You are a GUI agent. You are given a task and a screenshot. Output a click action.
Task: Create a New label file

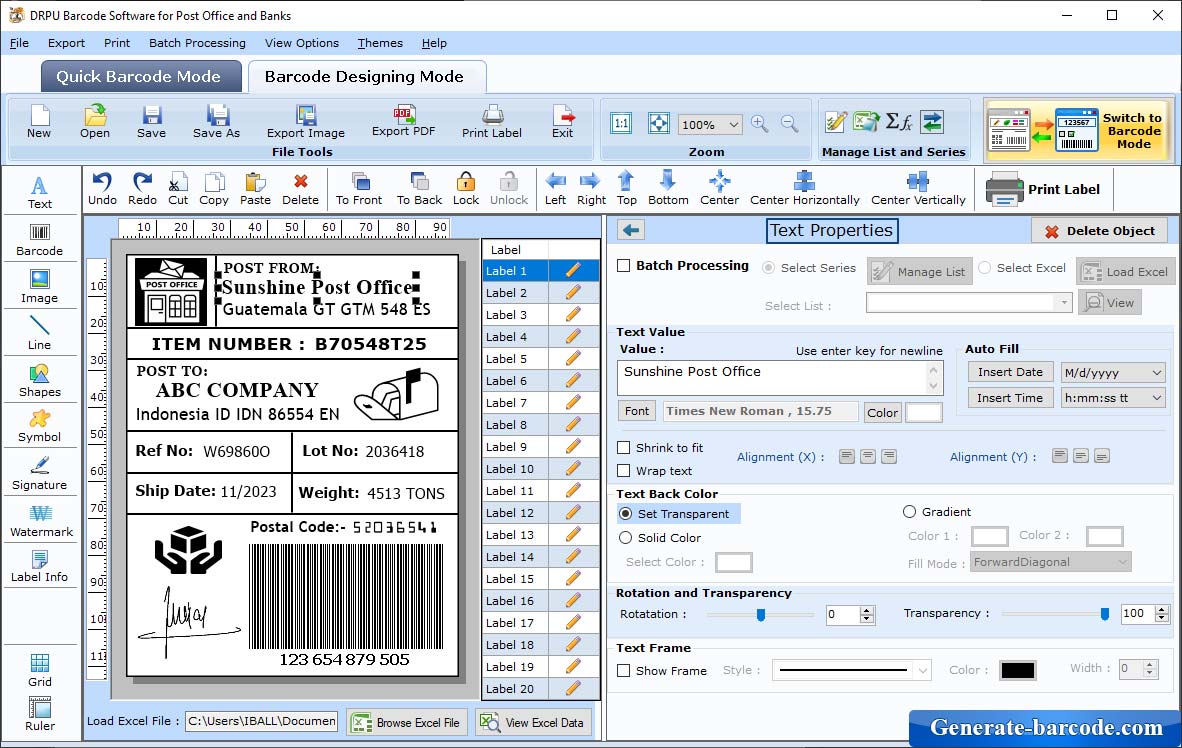pos(39,122)
